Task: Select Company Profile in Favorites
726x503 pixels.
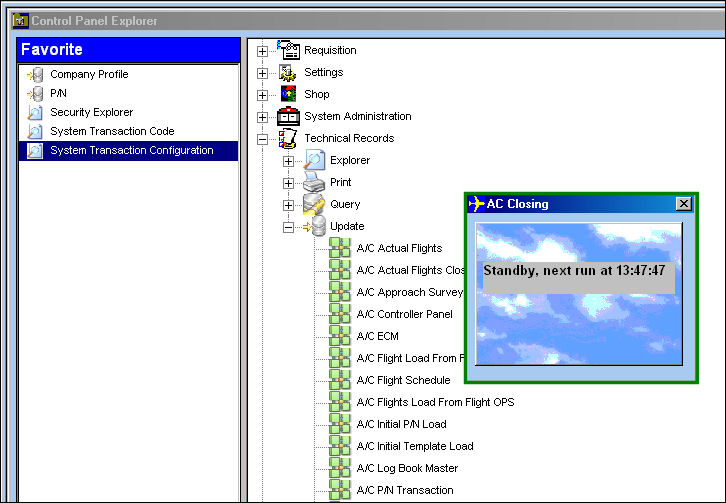Action: point(89,74)
